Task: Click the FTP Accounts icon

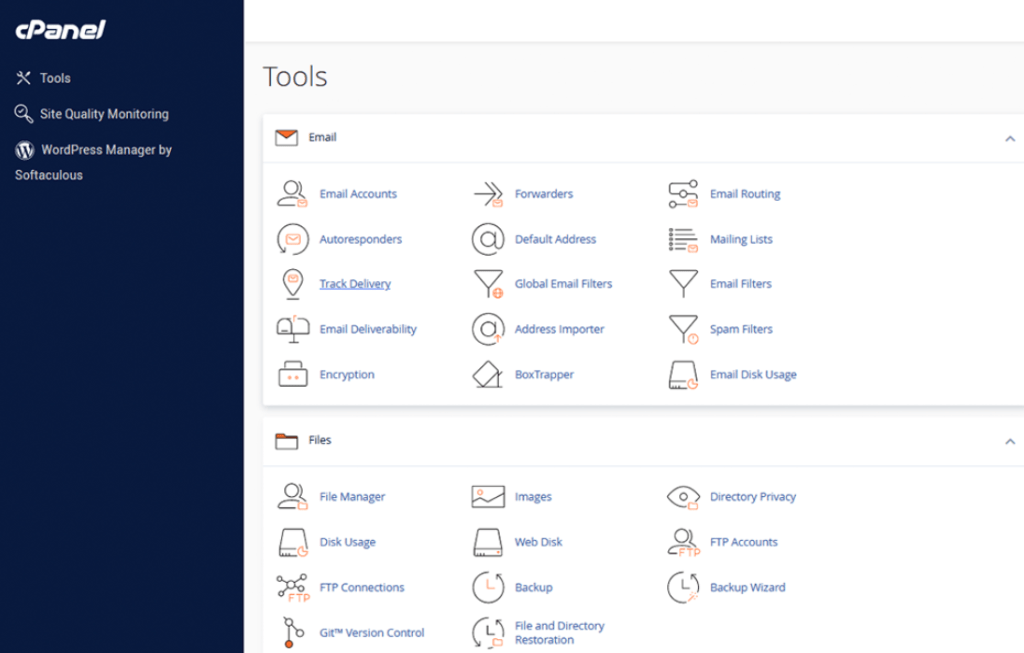Action: pos(683,543)
